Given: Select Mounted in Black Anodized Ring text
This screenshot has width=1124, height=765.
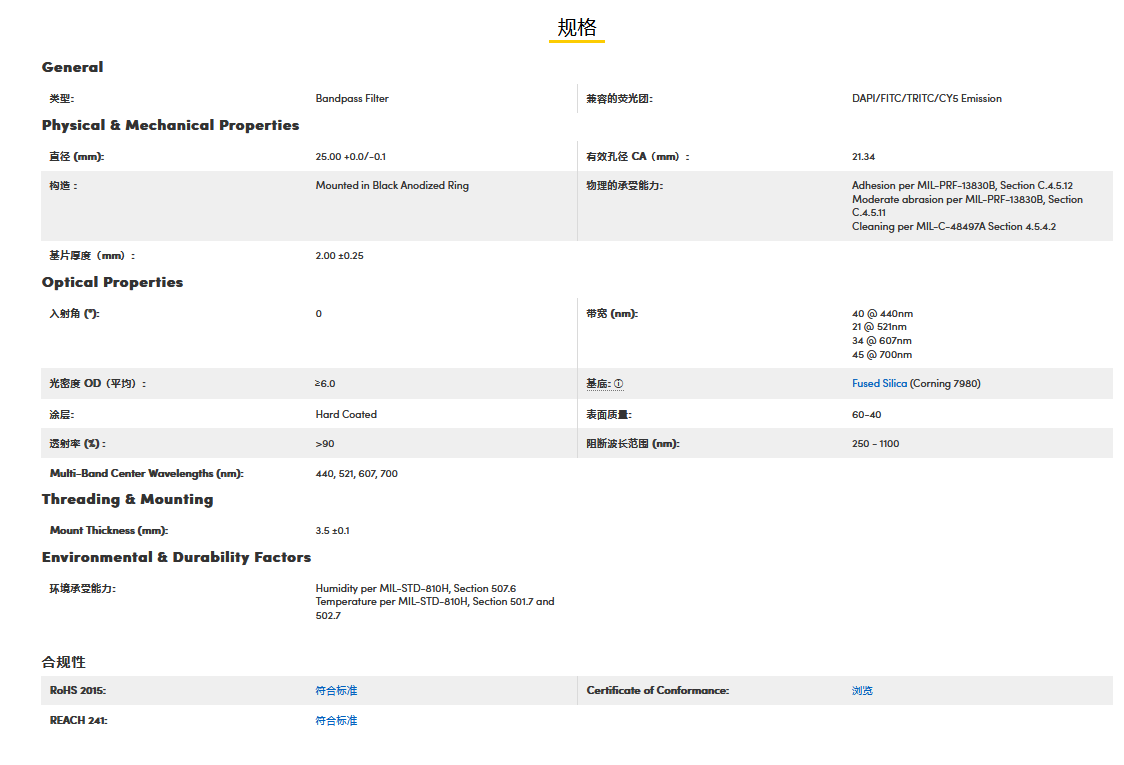Looking at the screenshot, I should click(392, 186).
